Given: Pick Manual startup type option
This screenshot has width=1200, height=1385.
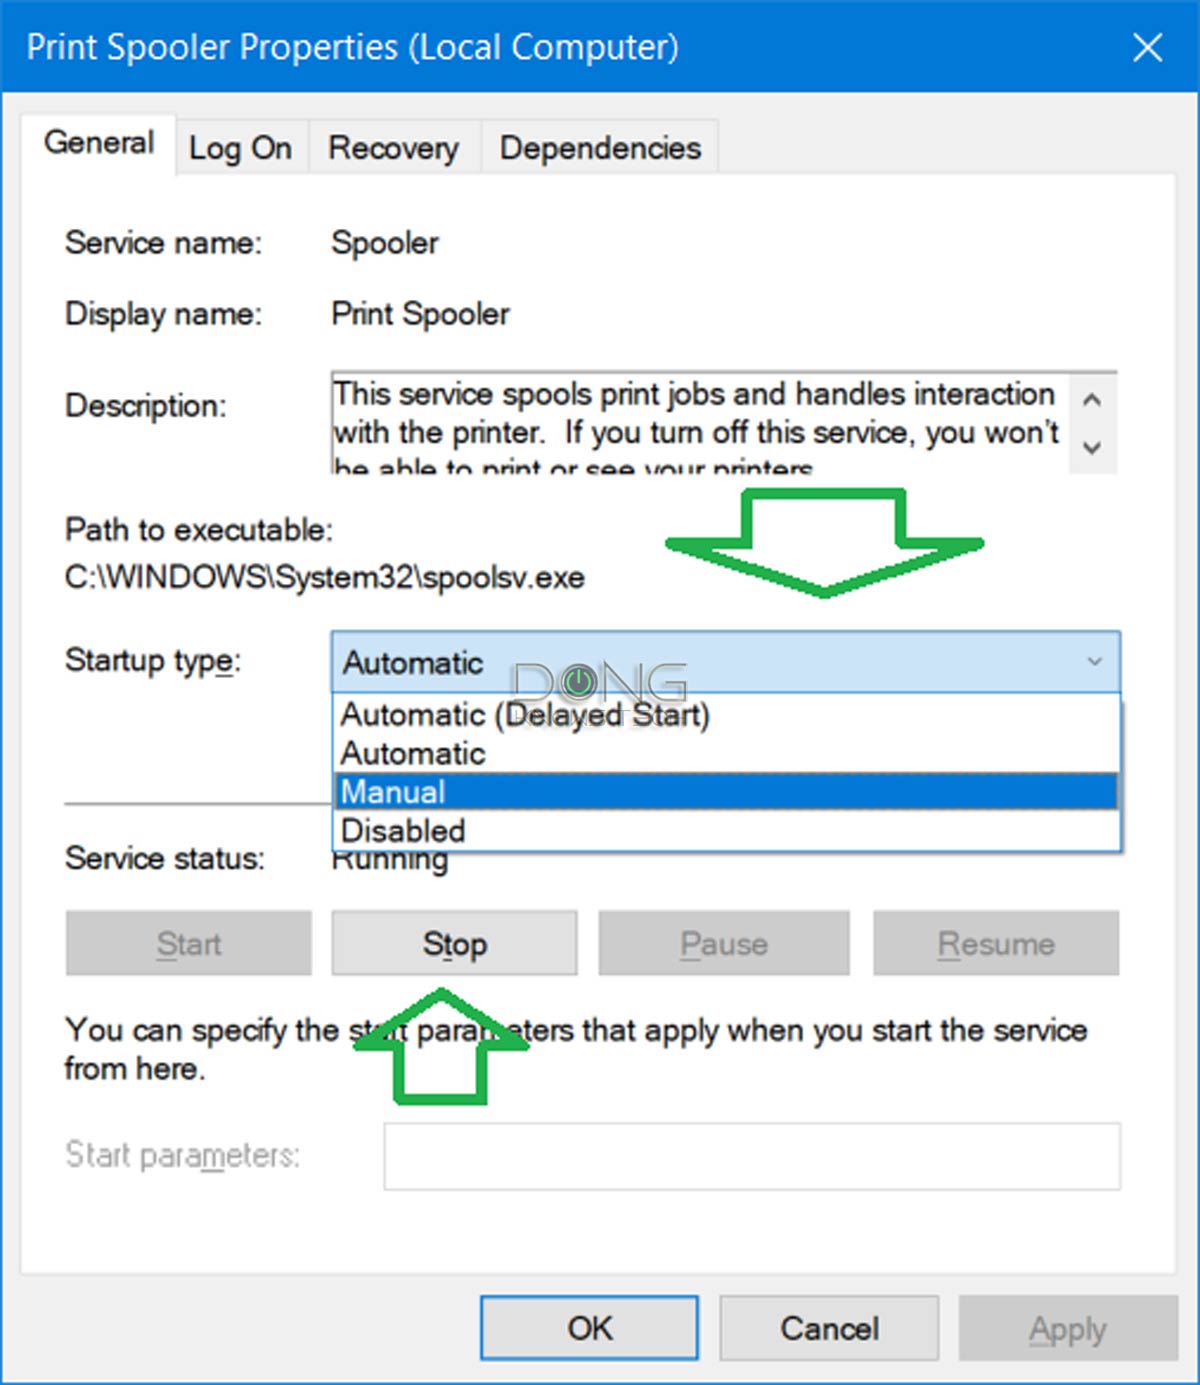Looking at the screenshot, I should (x=393, y=792).
